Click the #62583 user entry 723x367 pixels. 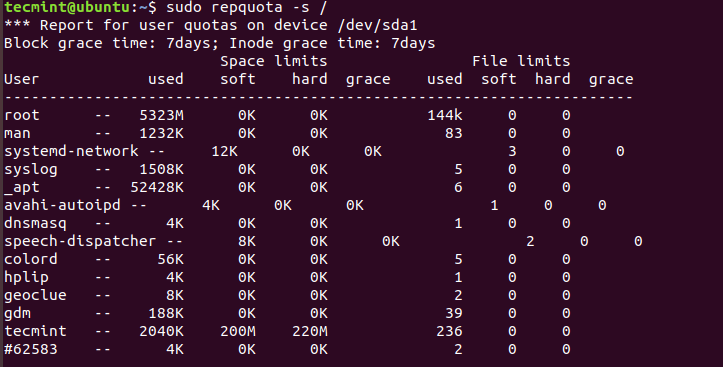31,349
